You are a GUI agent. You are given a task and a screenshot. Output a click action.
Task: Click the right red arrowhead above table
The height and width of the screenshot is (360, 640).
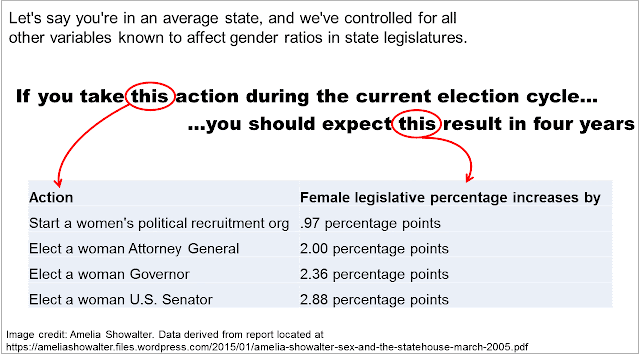click(x=469, y=177)
